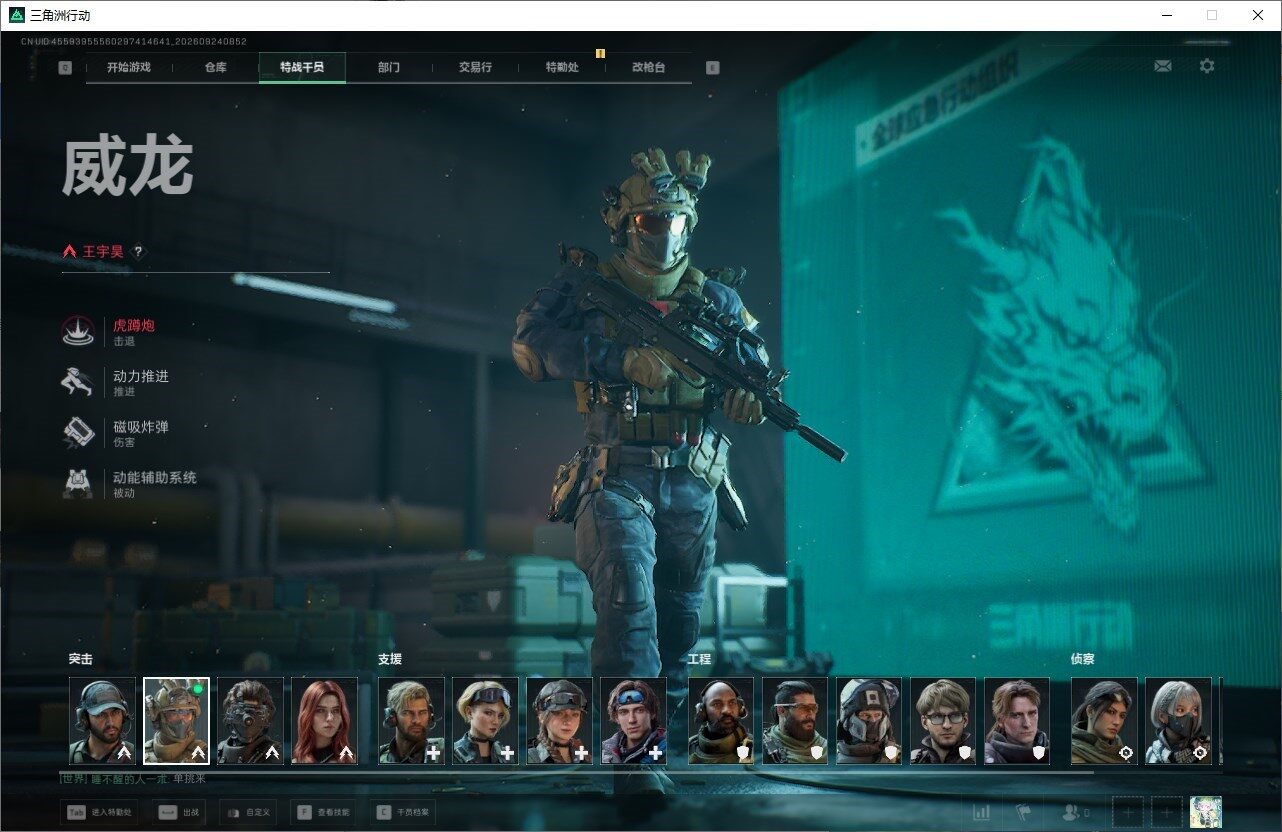The image size is (1282, 832).
Task: Click the plus slot next to the friends icon
Action: tap(1128, 813)
